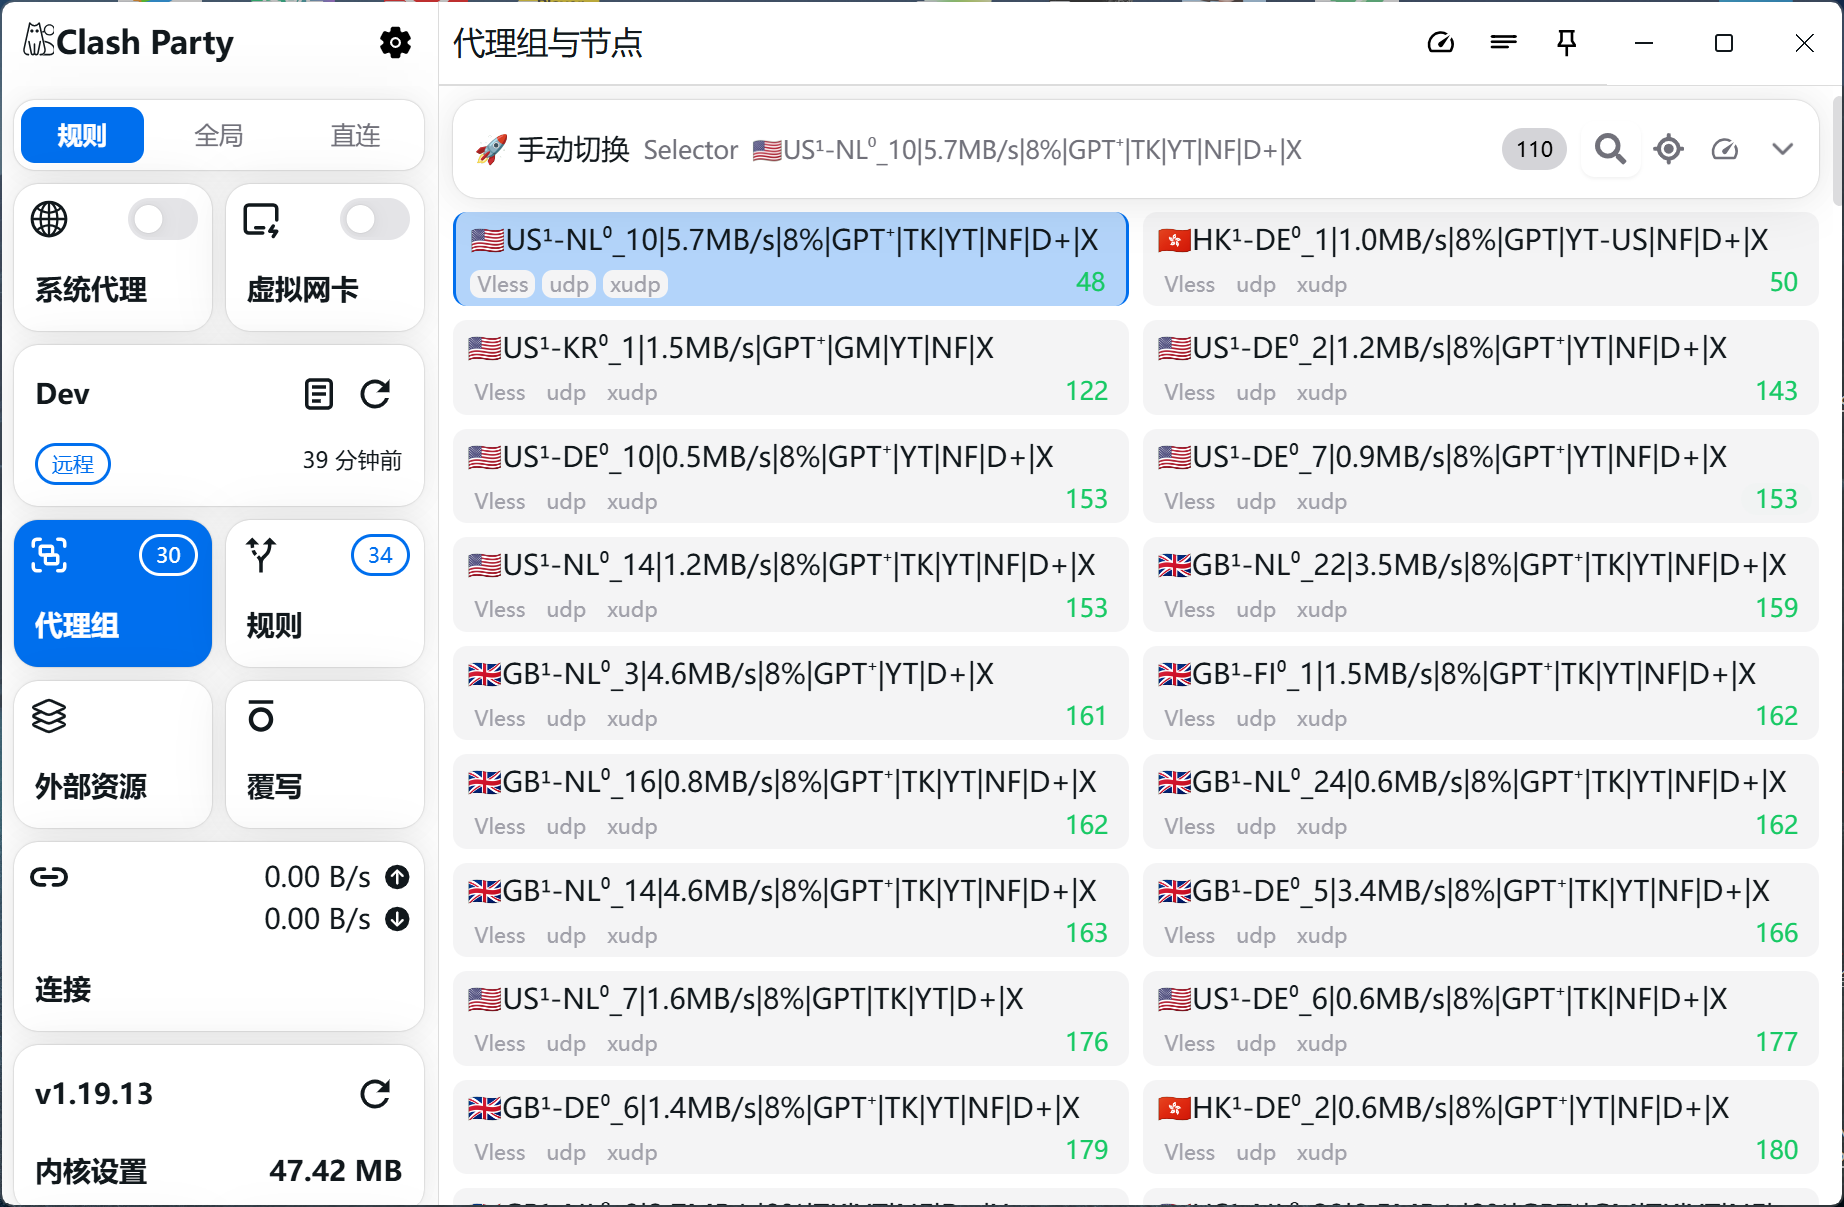Image resolution: width=1844 pixels, height=1207 pixels.
Task: Open the Dev profile document icon
Action: [318, 394]
